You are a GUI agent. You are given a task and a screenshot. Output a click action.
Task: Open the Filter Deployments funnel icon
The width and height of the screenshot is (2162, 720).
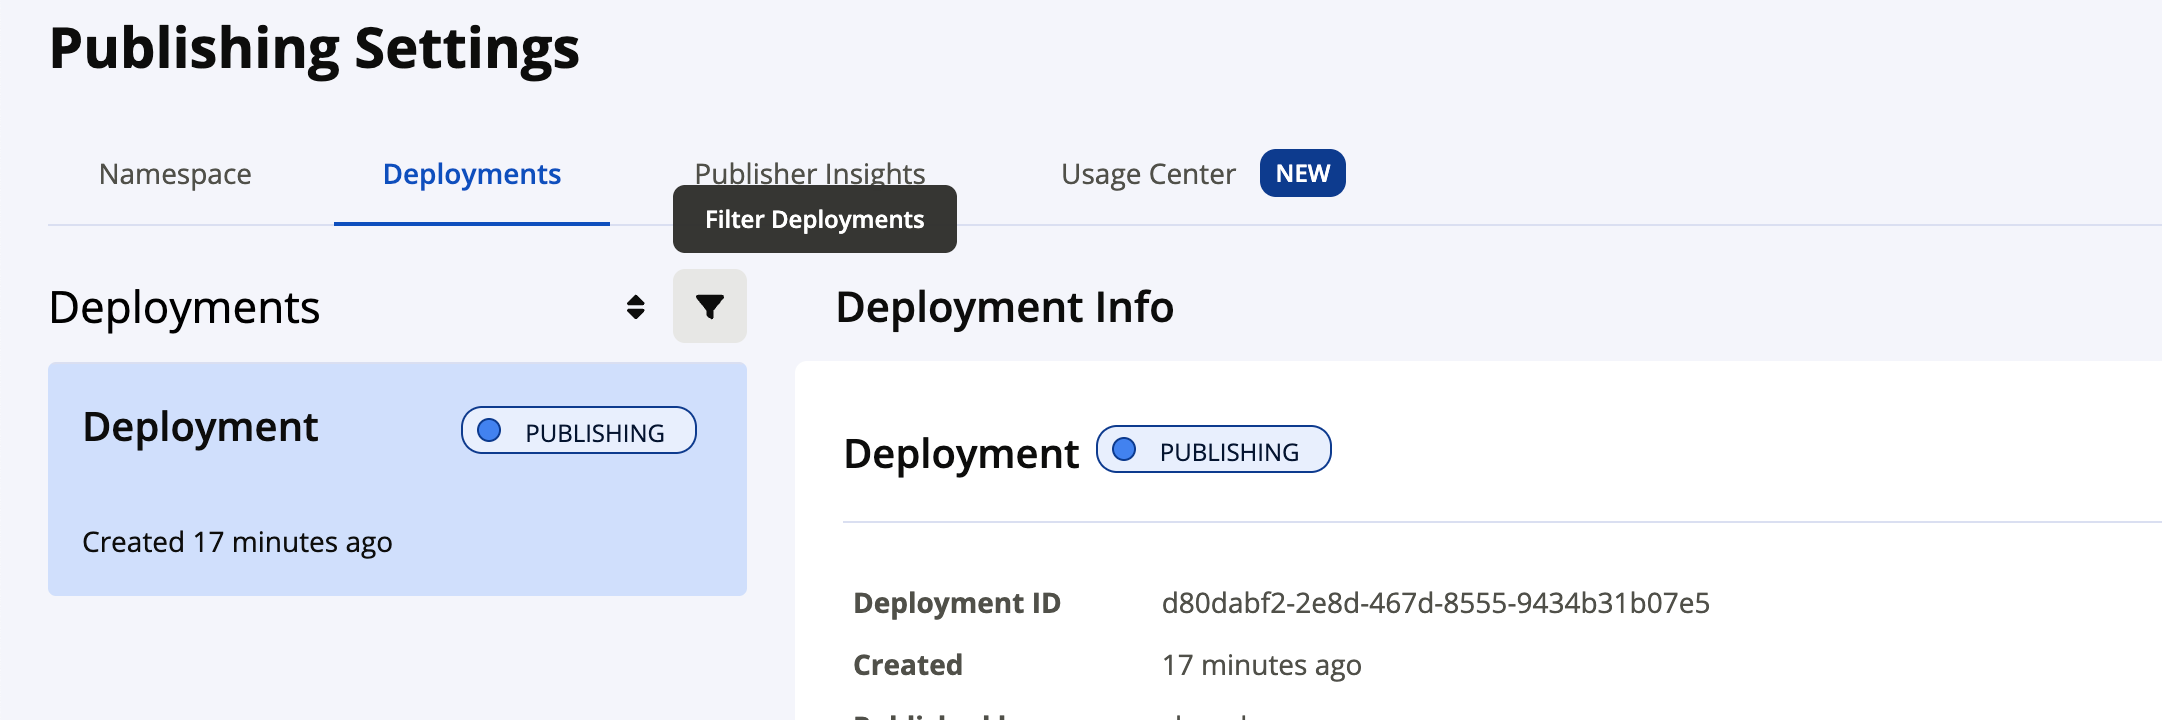click(709, 306)
